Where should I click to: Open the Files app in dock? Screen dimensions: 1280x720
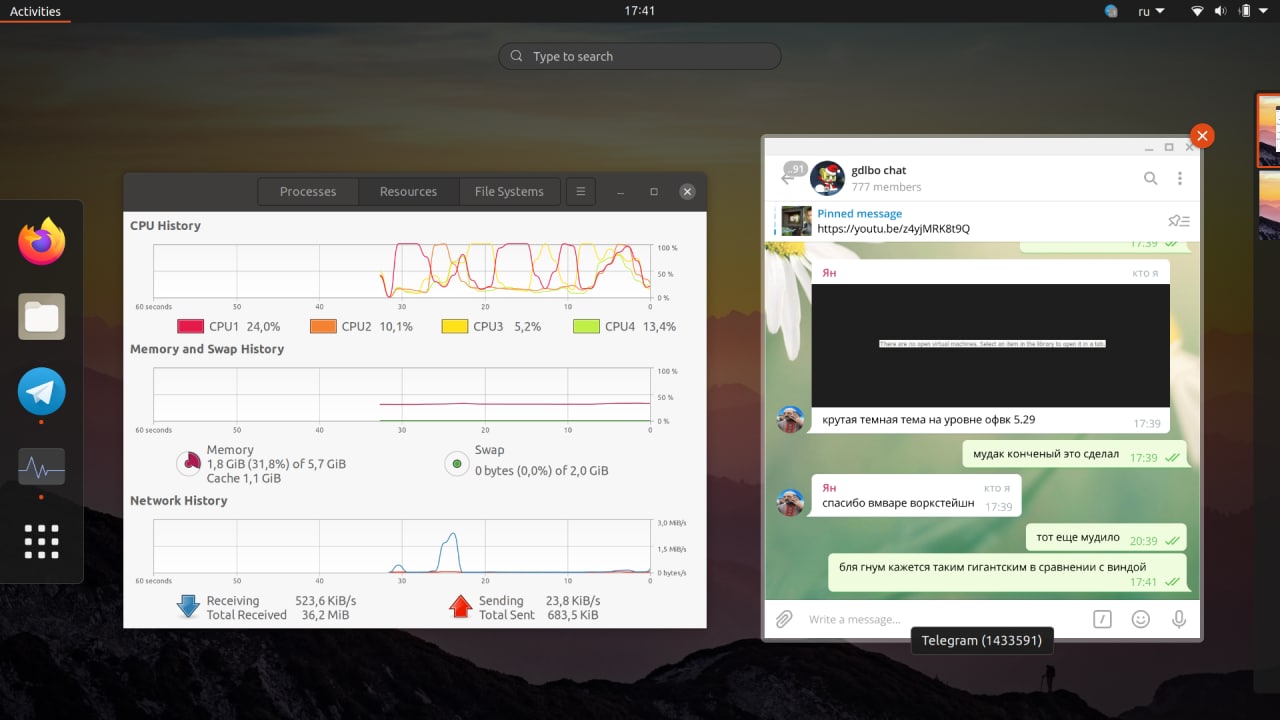click(42, 317)
